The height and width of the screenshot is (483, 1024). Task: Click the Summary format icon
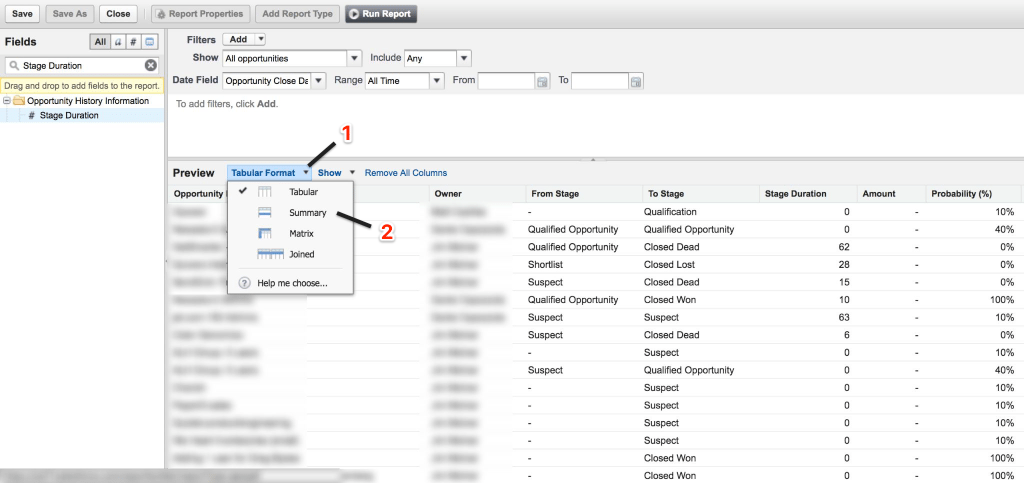pyautogui.click(x=264, y=212)
